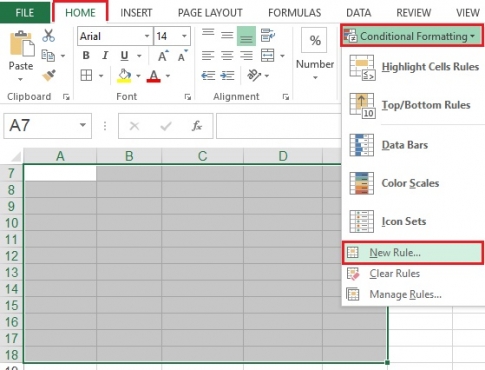This screenshot has height=370, width=485.
Task: Open the Paste dropdown arrow
Action: coord(21,79)
